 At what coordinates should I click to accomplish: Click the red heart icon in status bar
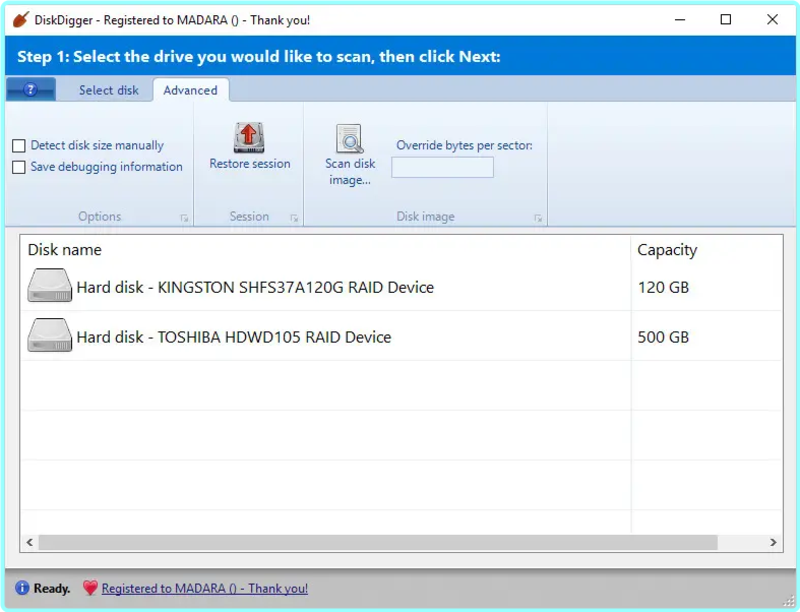(90, 588)
